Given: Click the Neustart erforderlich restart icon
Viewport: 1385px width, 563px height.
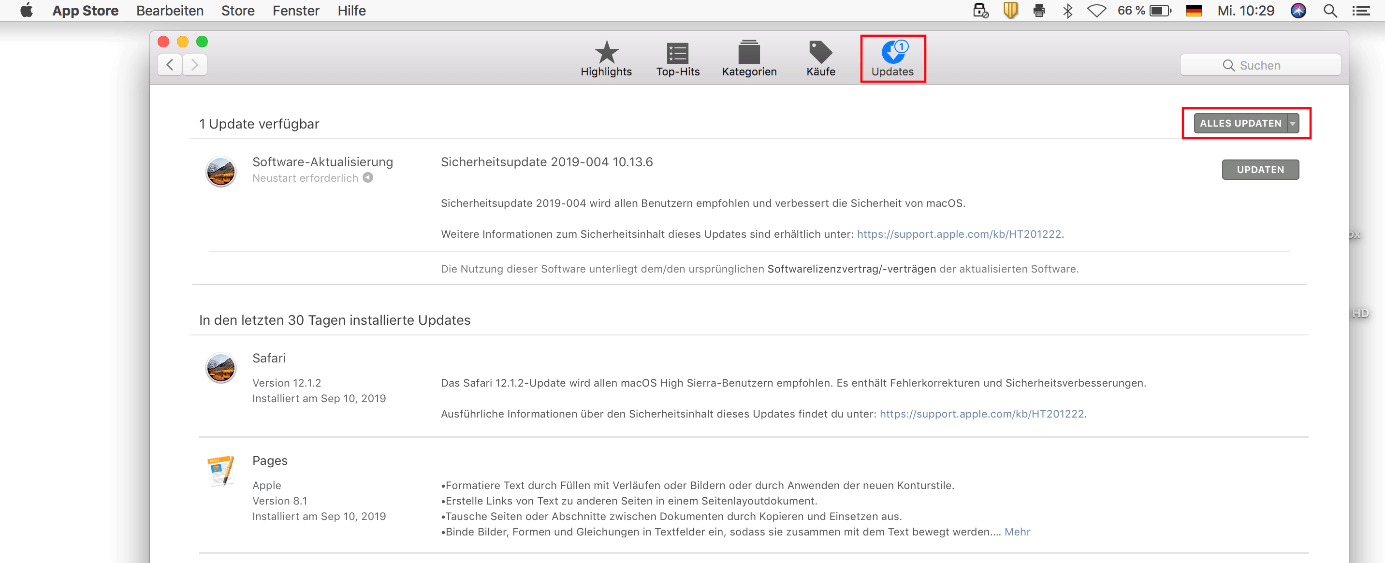Looking at the screenshot, I should point(368,178).
